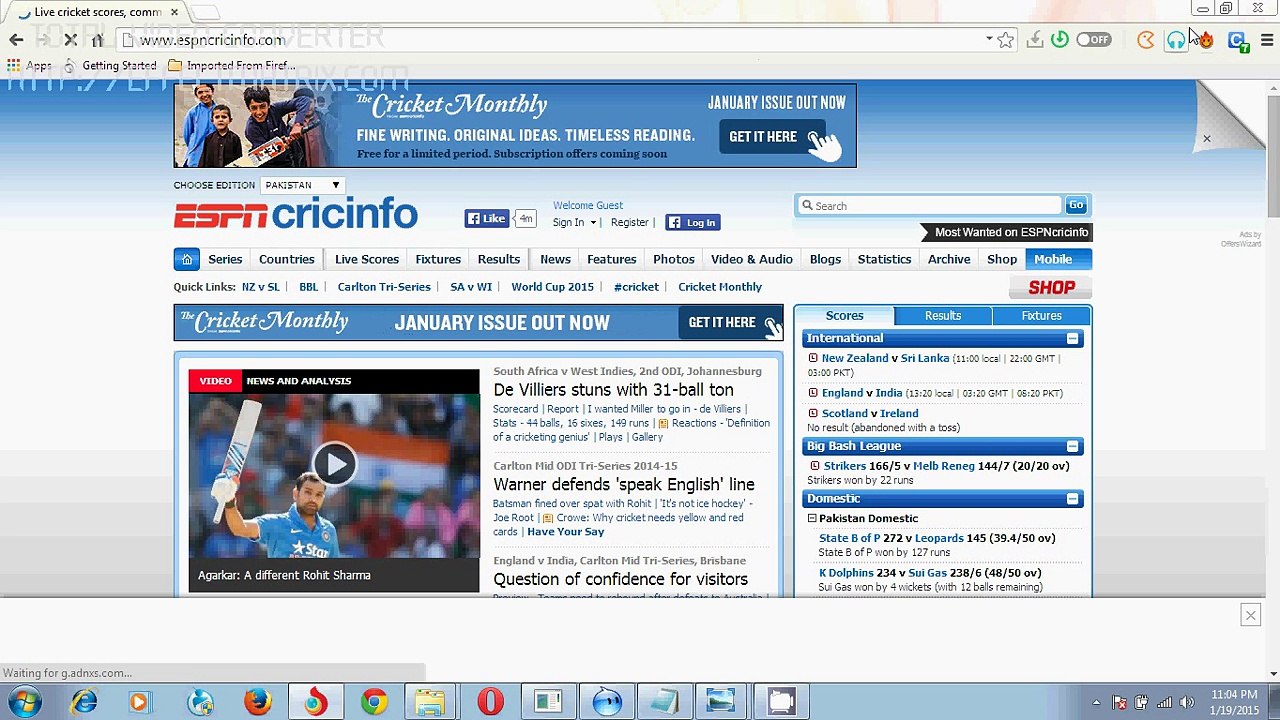Screen dimensions: 1280x720
Task: Open the World Cup 2015 quick link
Action: tap(553, 287)
